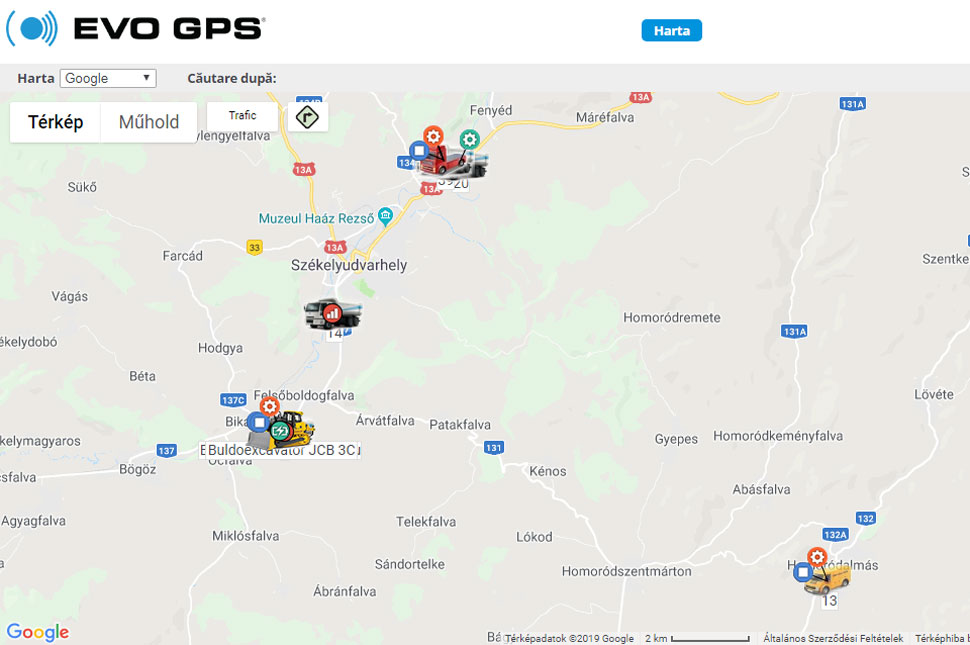Open the Harta Google map provider dropdown

point(108,78)
